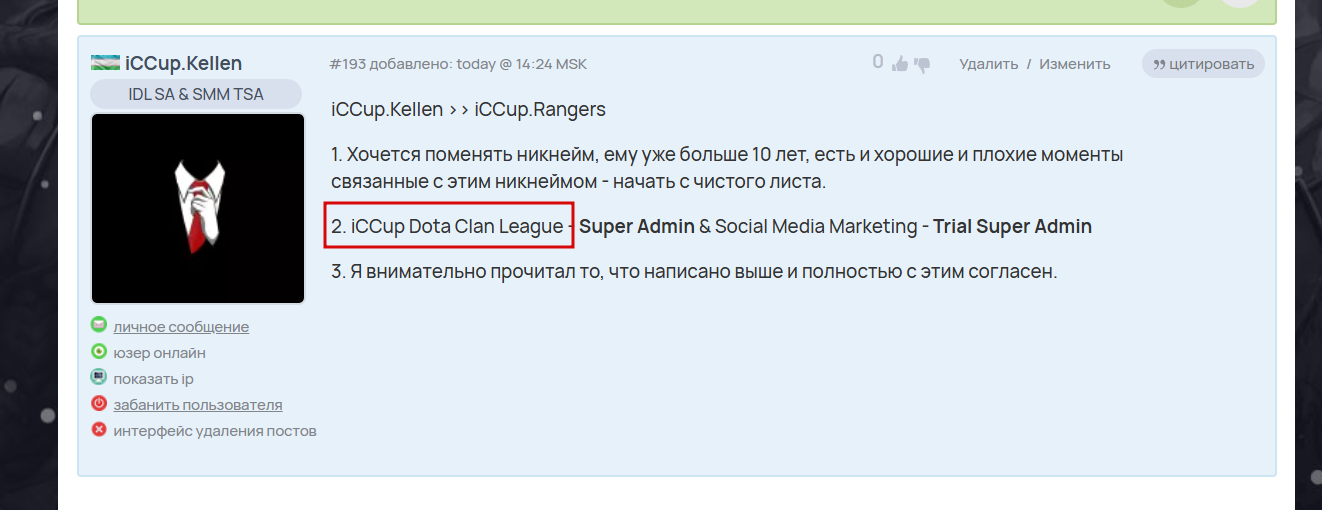Open the iCCup.Kellen username profile link
The width and height of the screenshot is (1322, 510).
[184, 63]
